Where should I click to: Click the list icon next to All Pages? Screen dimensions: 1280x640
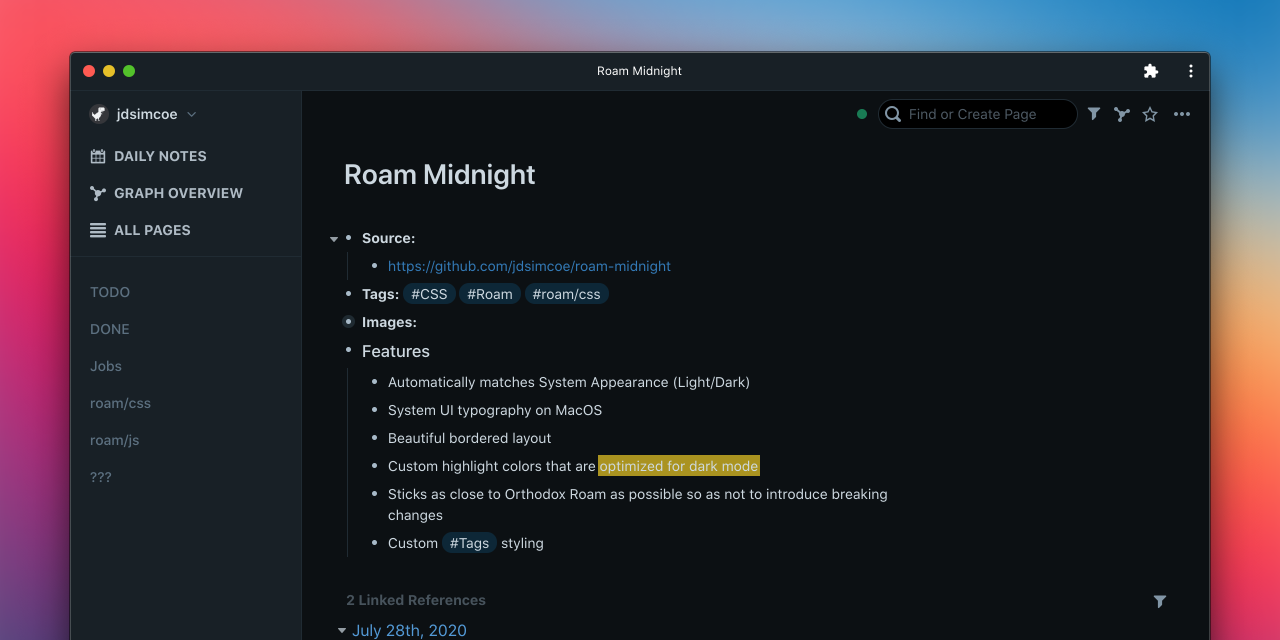click(97, 230)
